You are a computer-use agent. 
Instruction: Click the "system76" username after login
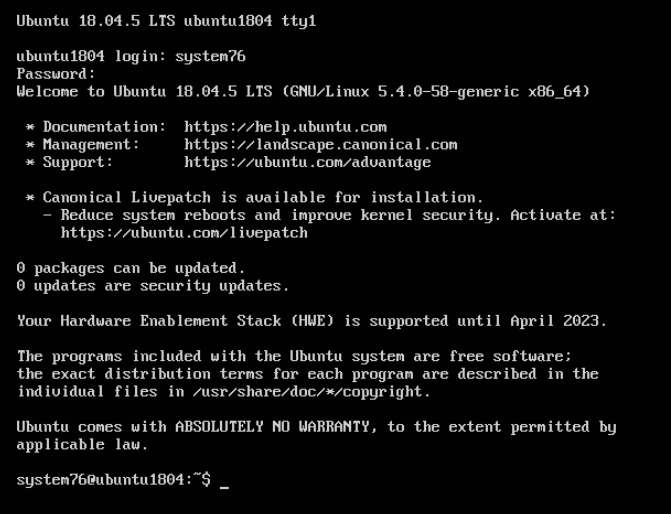210,56
